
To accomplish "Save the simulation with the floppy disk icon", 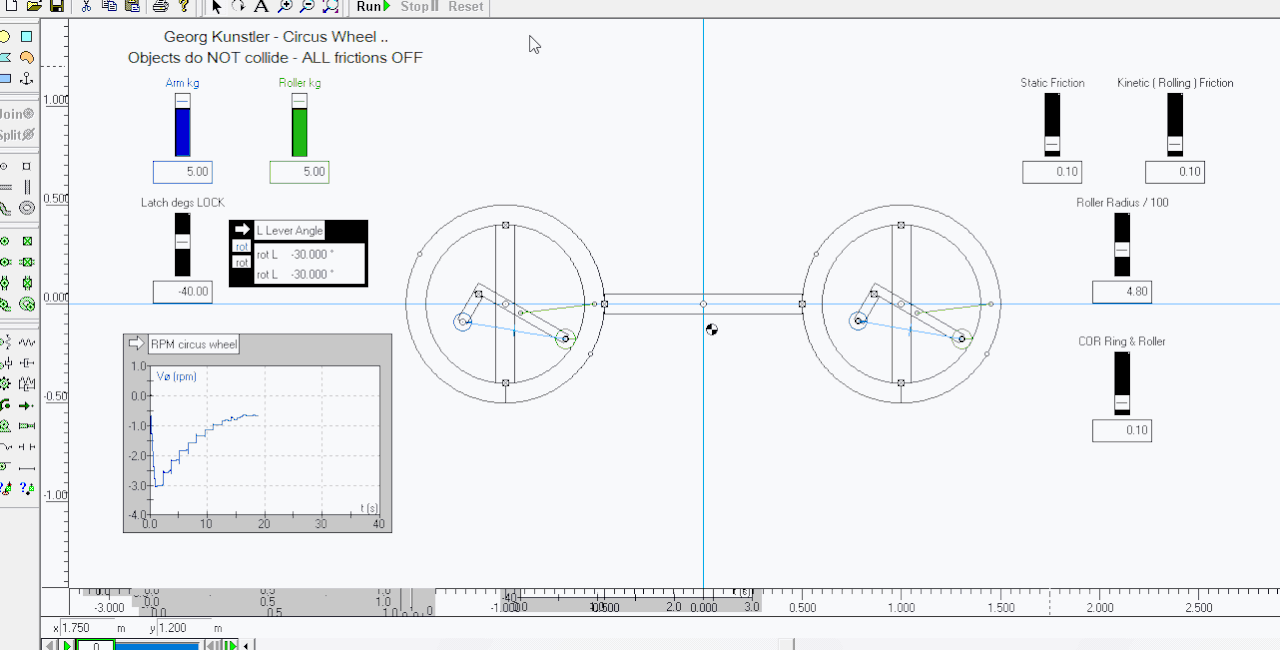I will 57,6.
